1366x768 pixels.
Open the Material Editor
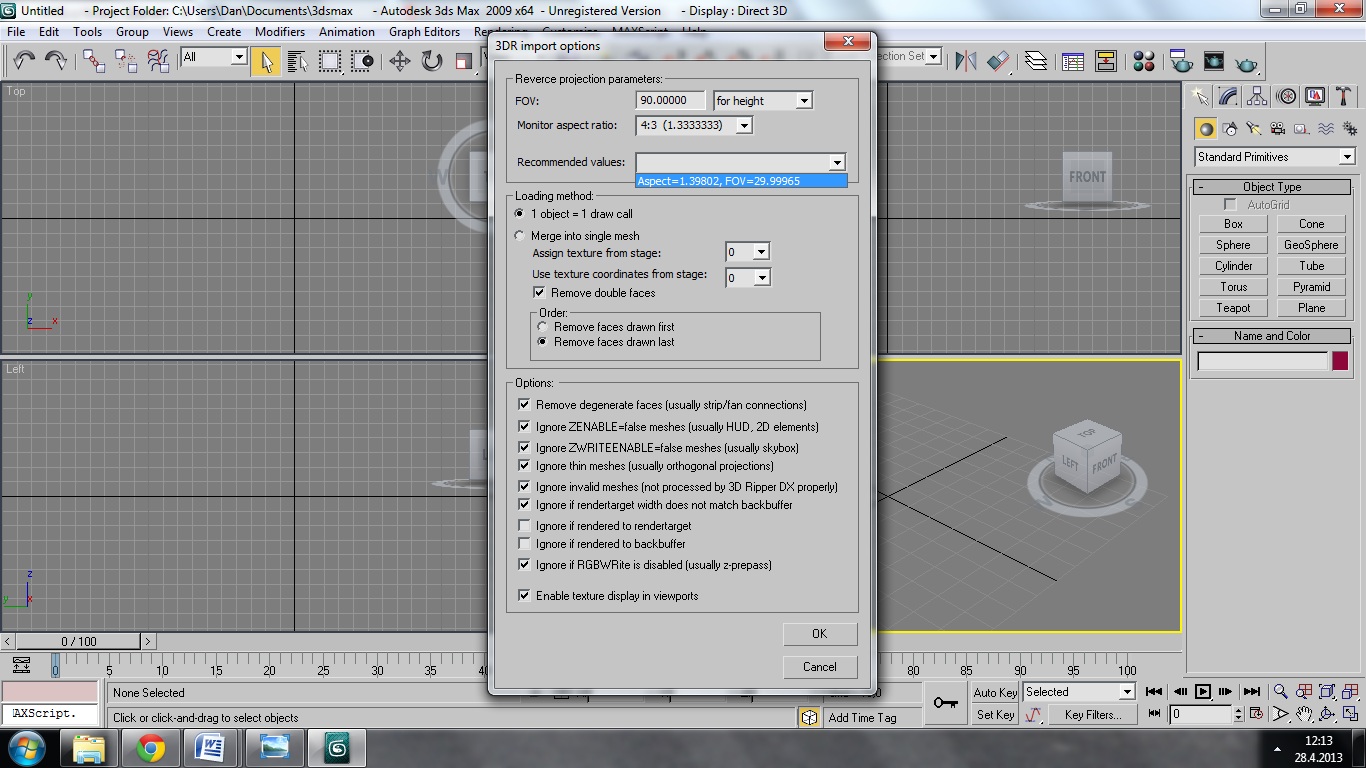pos(1145,61)
